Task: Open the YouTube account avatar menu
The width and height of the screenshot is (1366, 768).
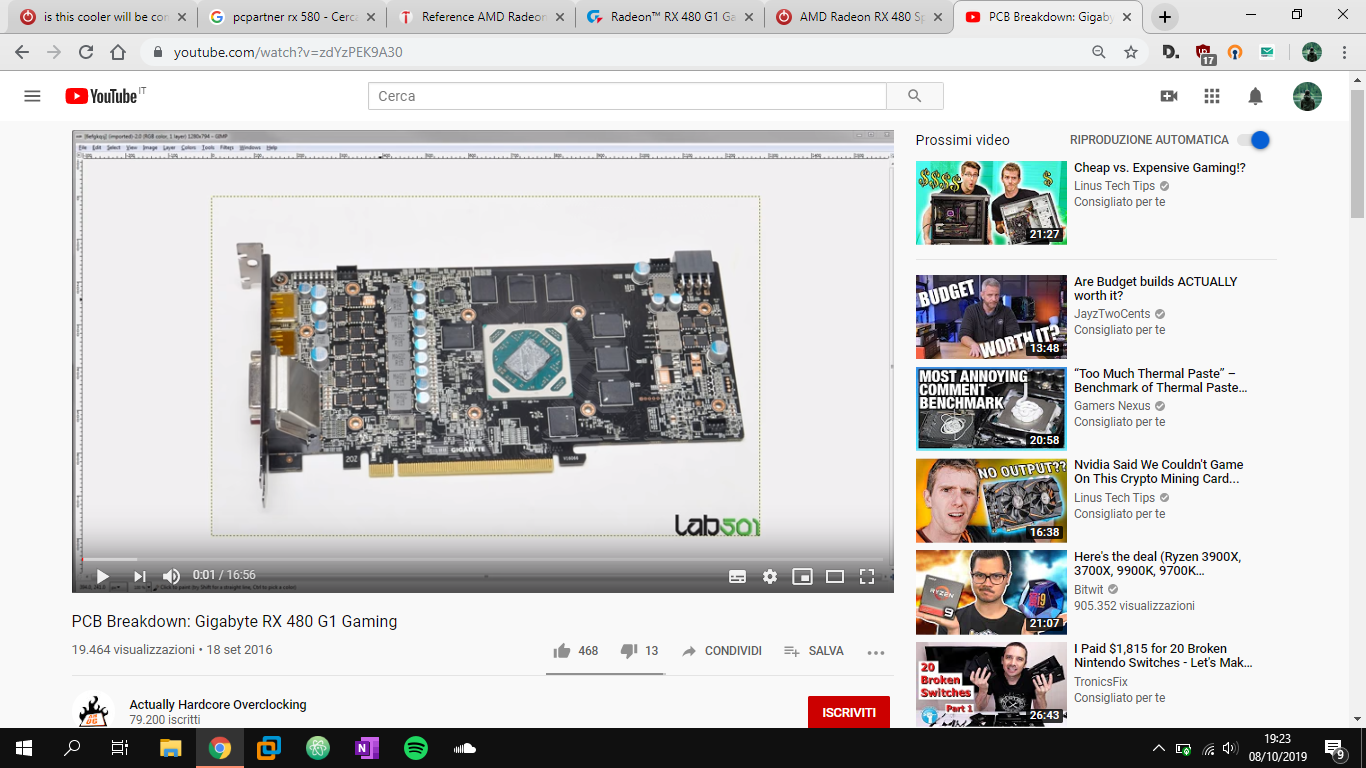Action: (x=1307, y=96)
